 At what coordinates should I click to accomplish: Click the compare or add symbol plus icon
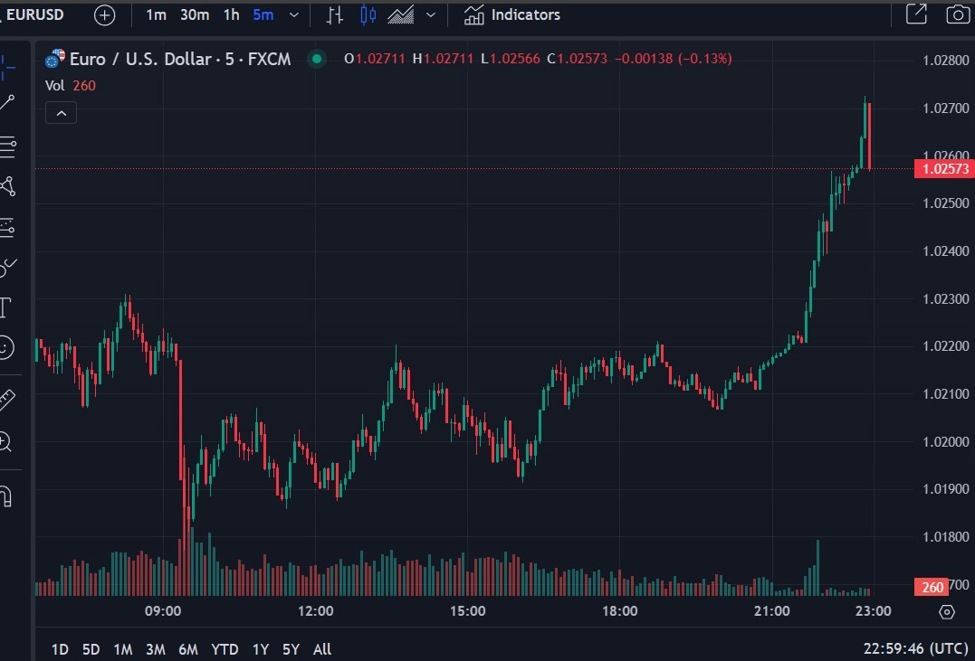pos(104,15)
